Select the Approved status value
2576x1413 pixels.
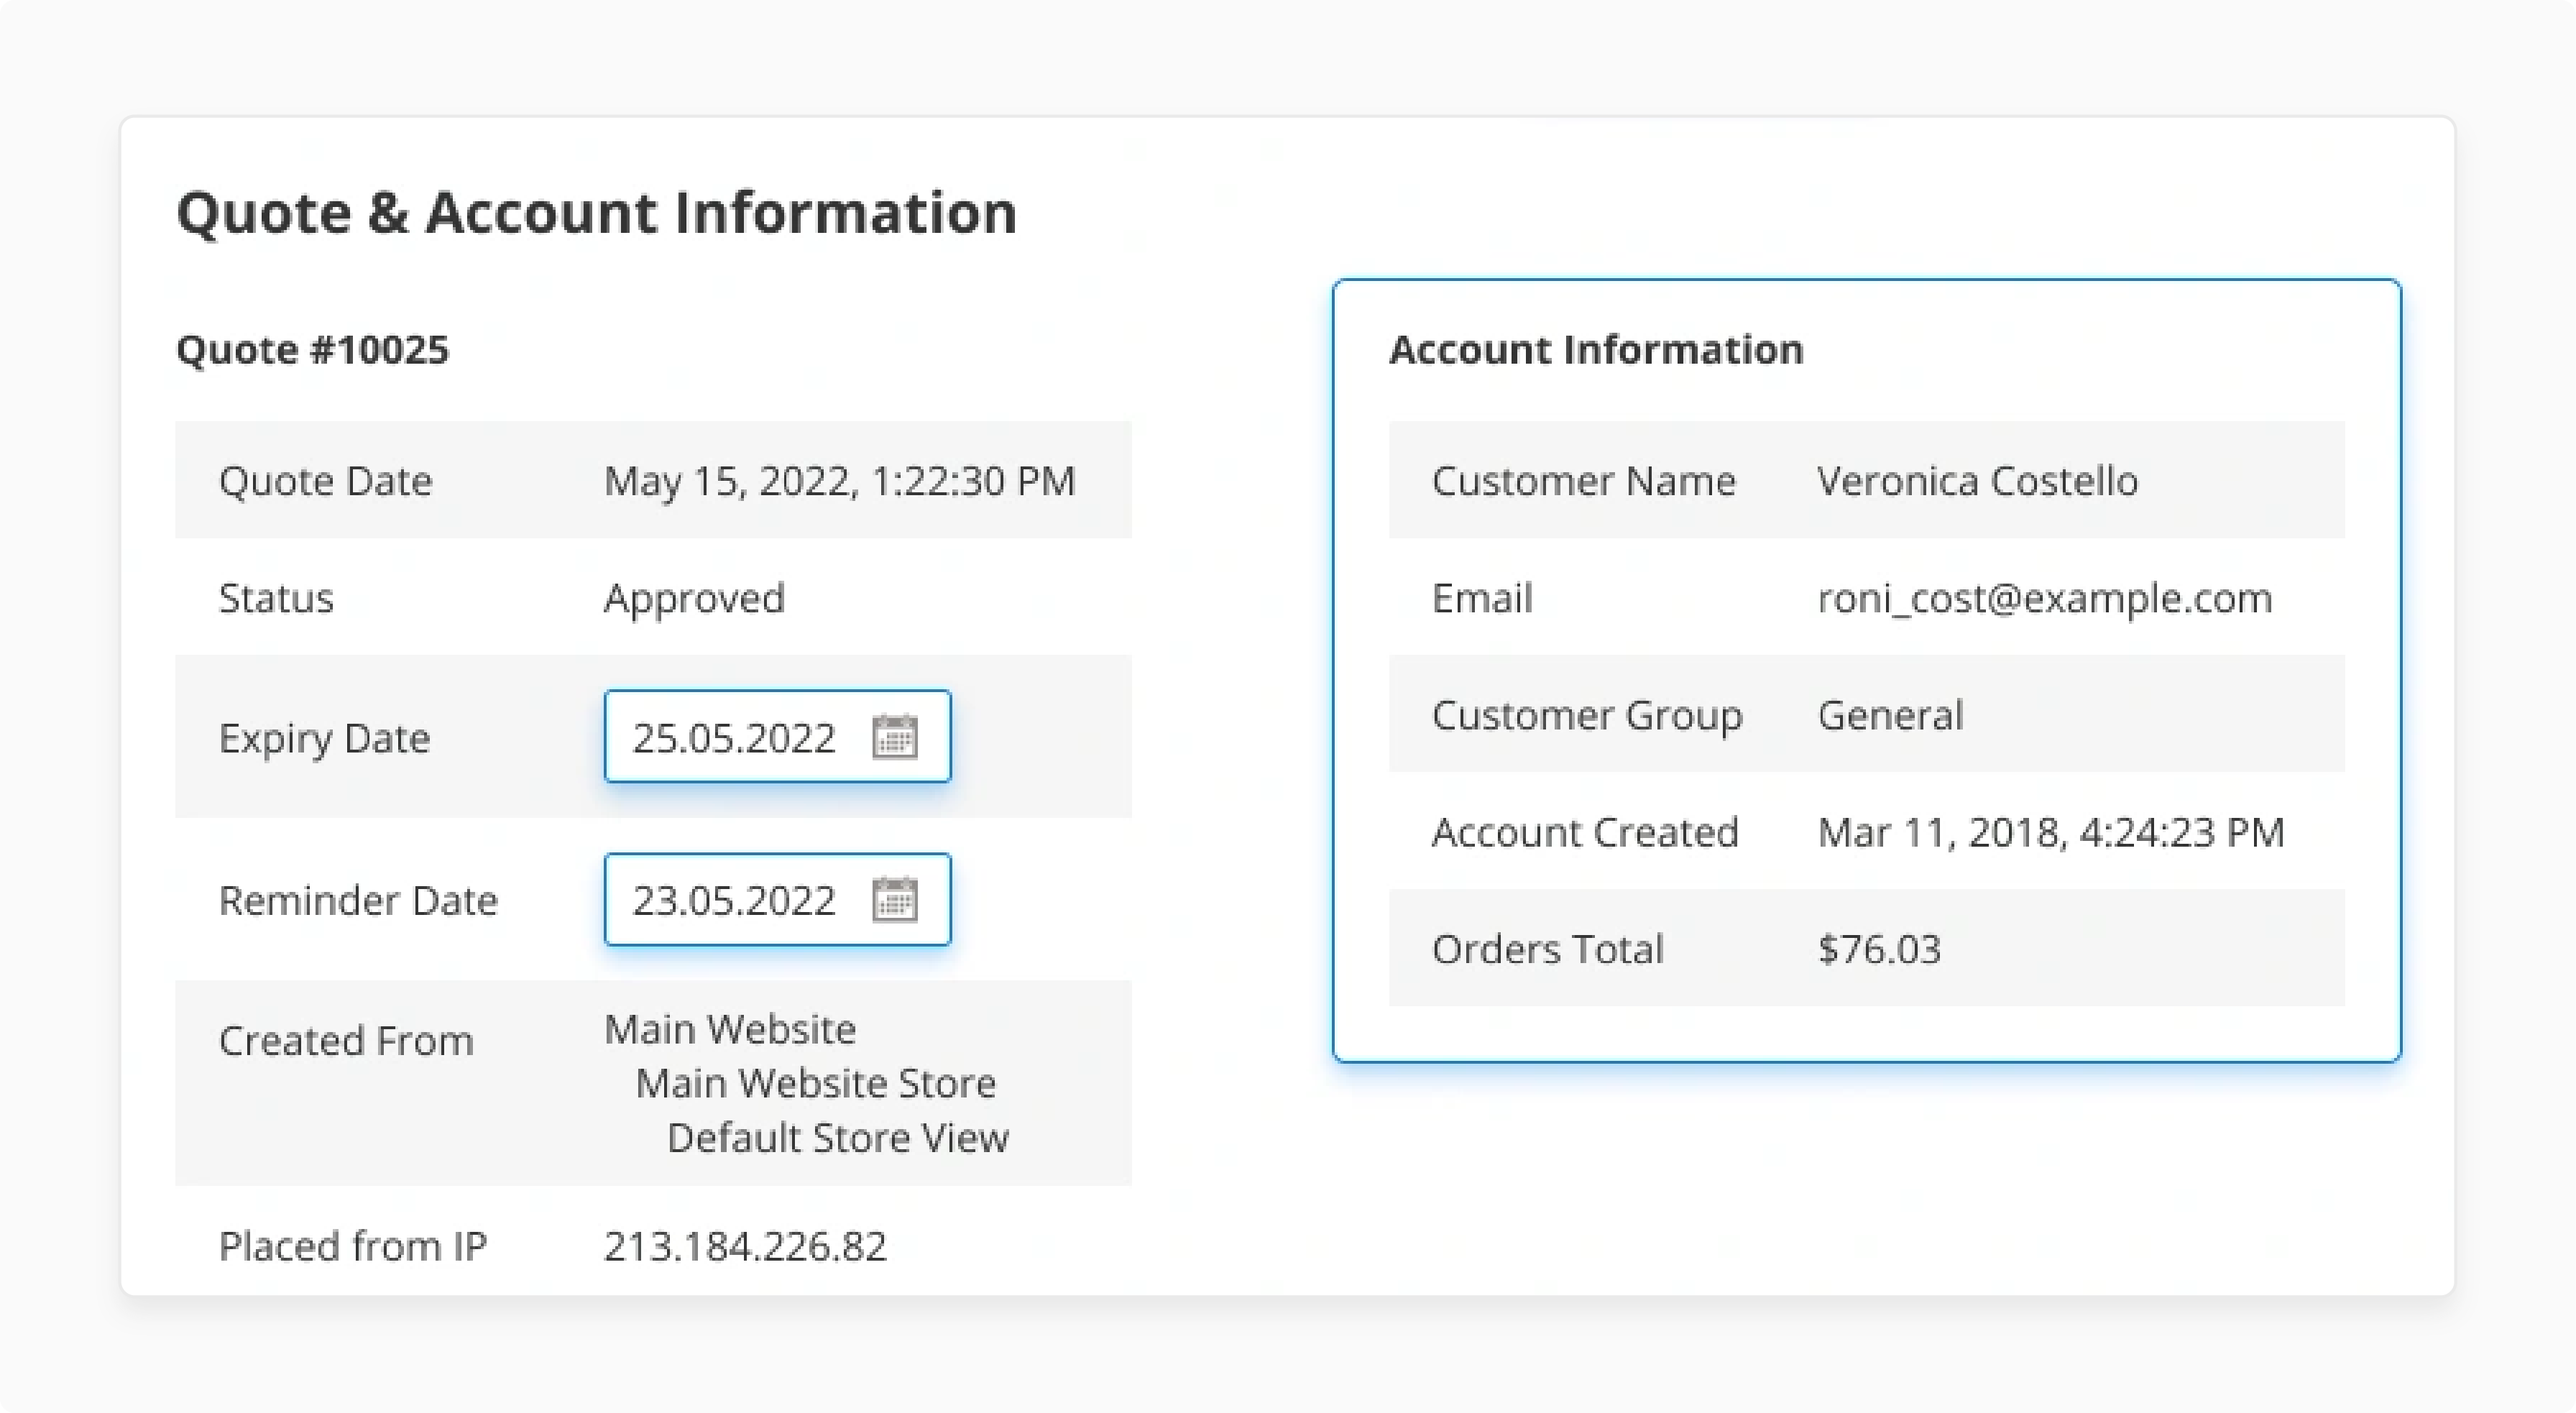pyautogui.click(x=695, y=600)
